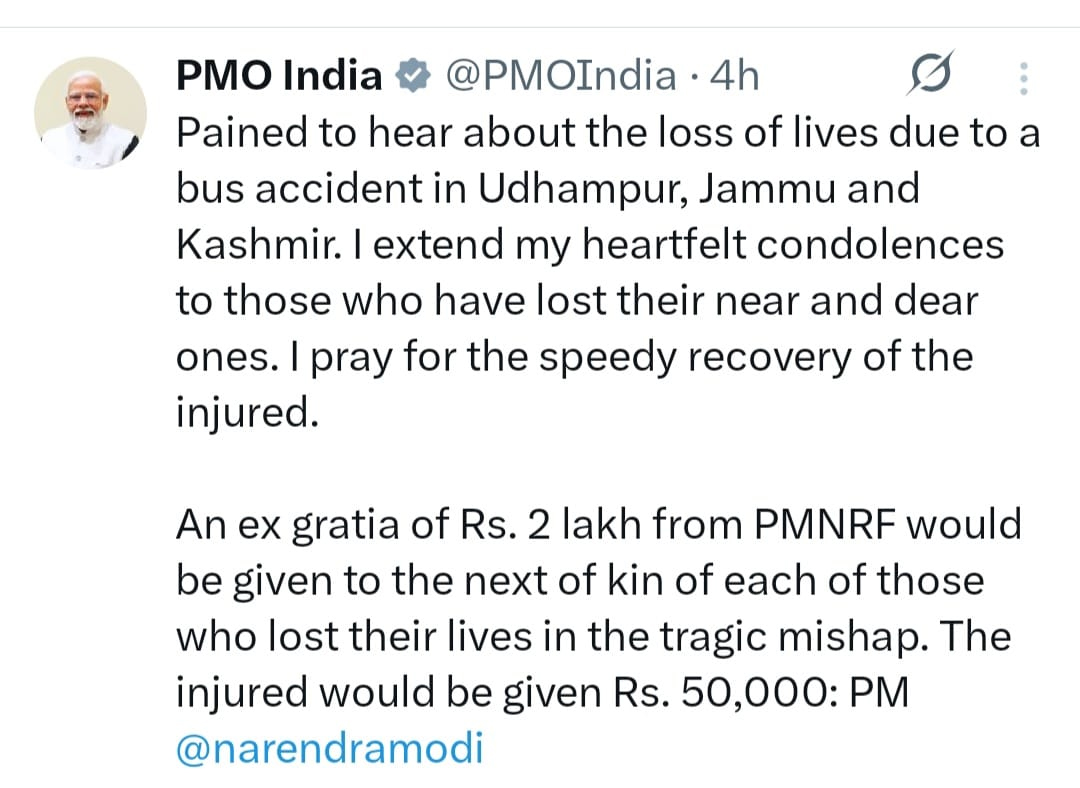Click the PMO India display name
This screenshot has width=1080, height=788.
(x=279, y=76)
